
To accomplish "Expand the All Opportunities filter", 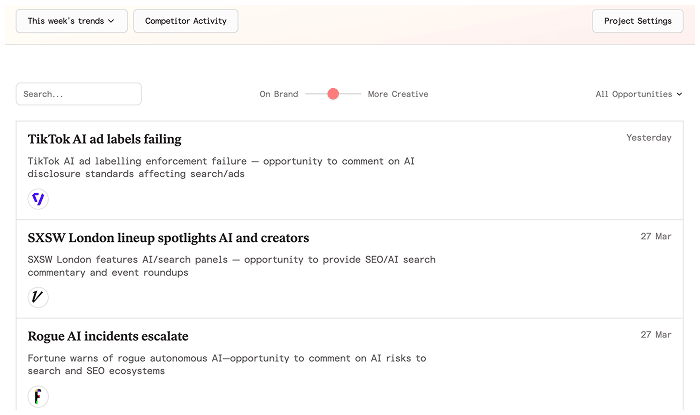I will (638, 94).
